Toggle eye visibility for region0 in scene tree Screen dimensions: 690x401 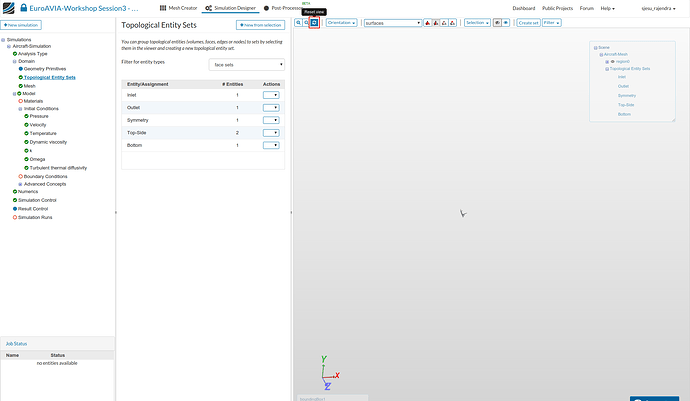613,62
